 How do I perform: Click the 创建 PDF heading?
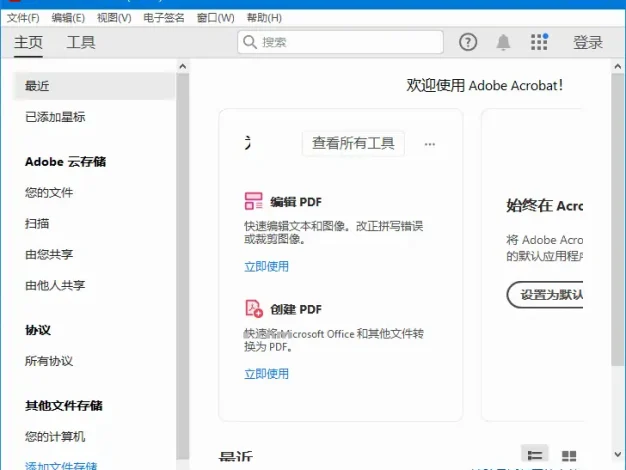296,309
